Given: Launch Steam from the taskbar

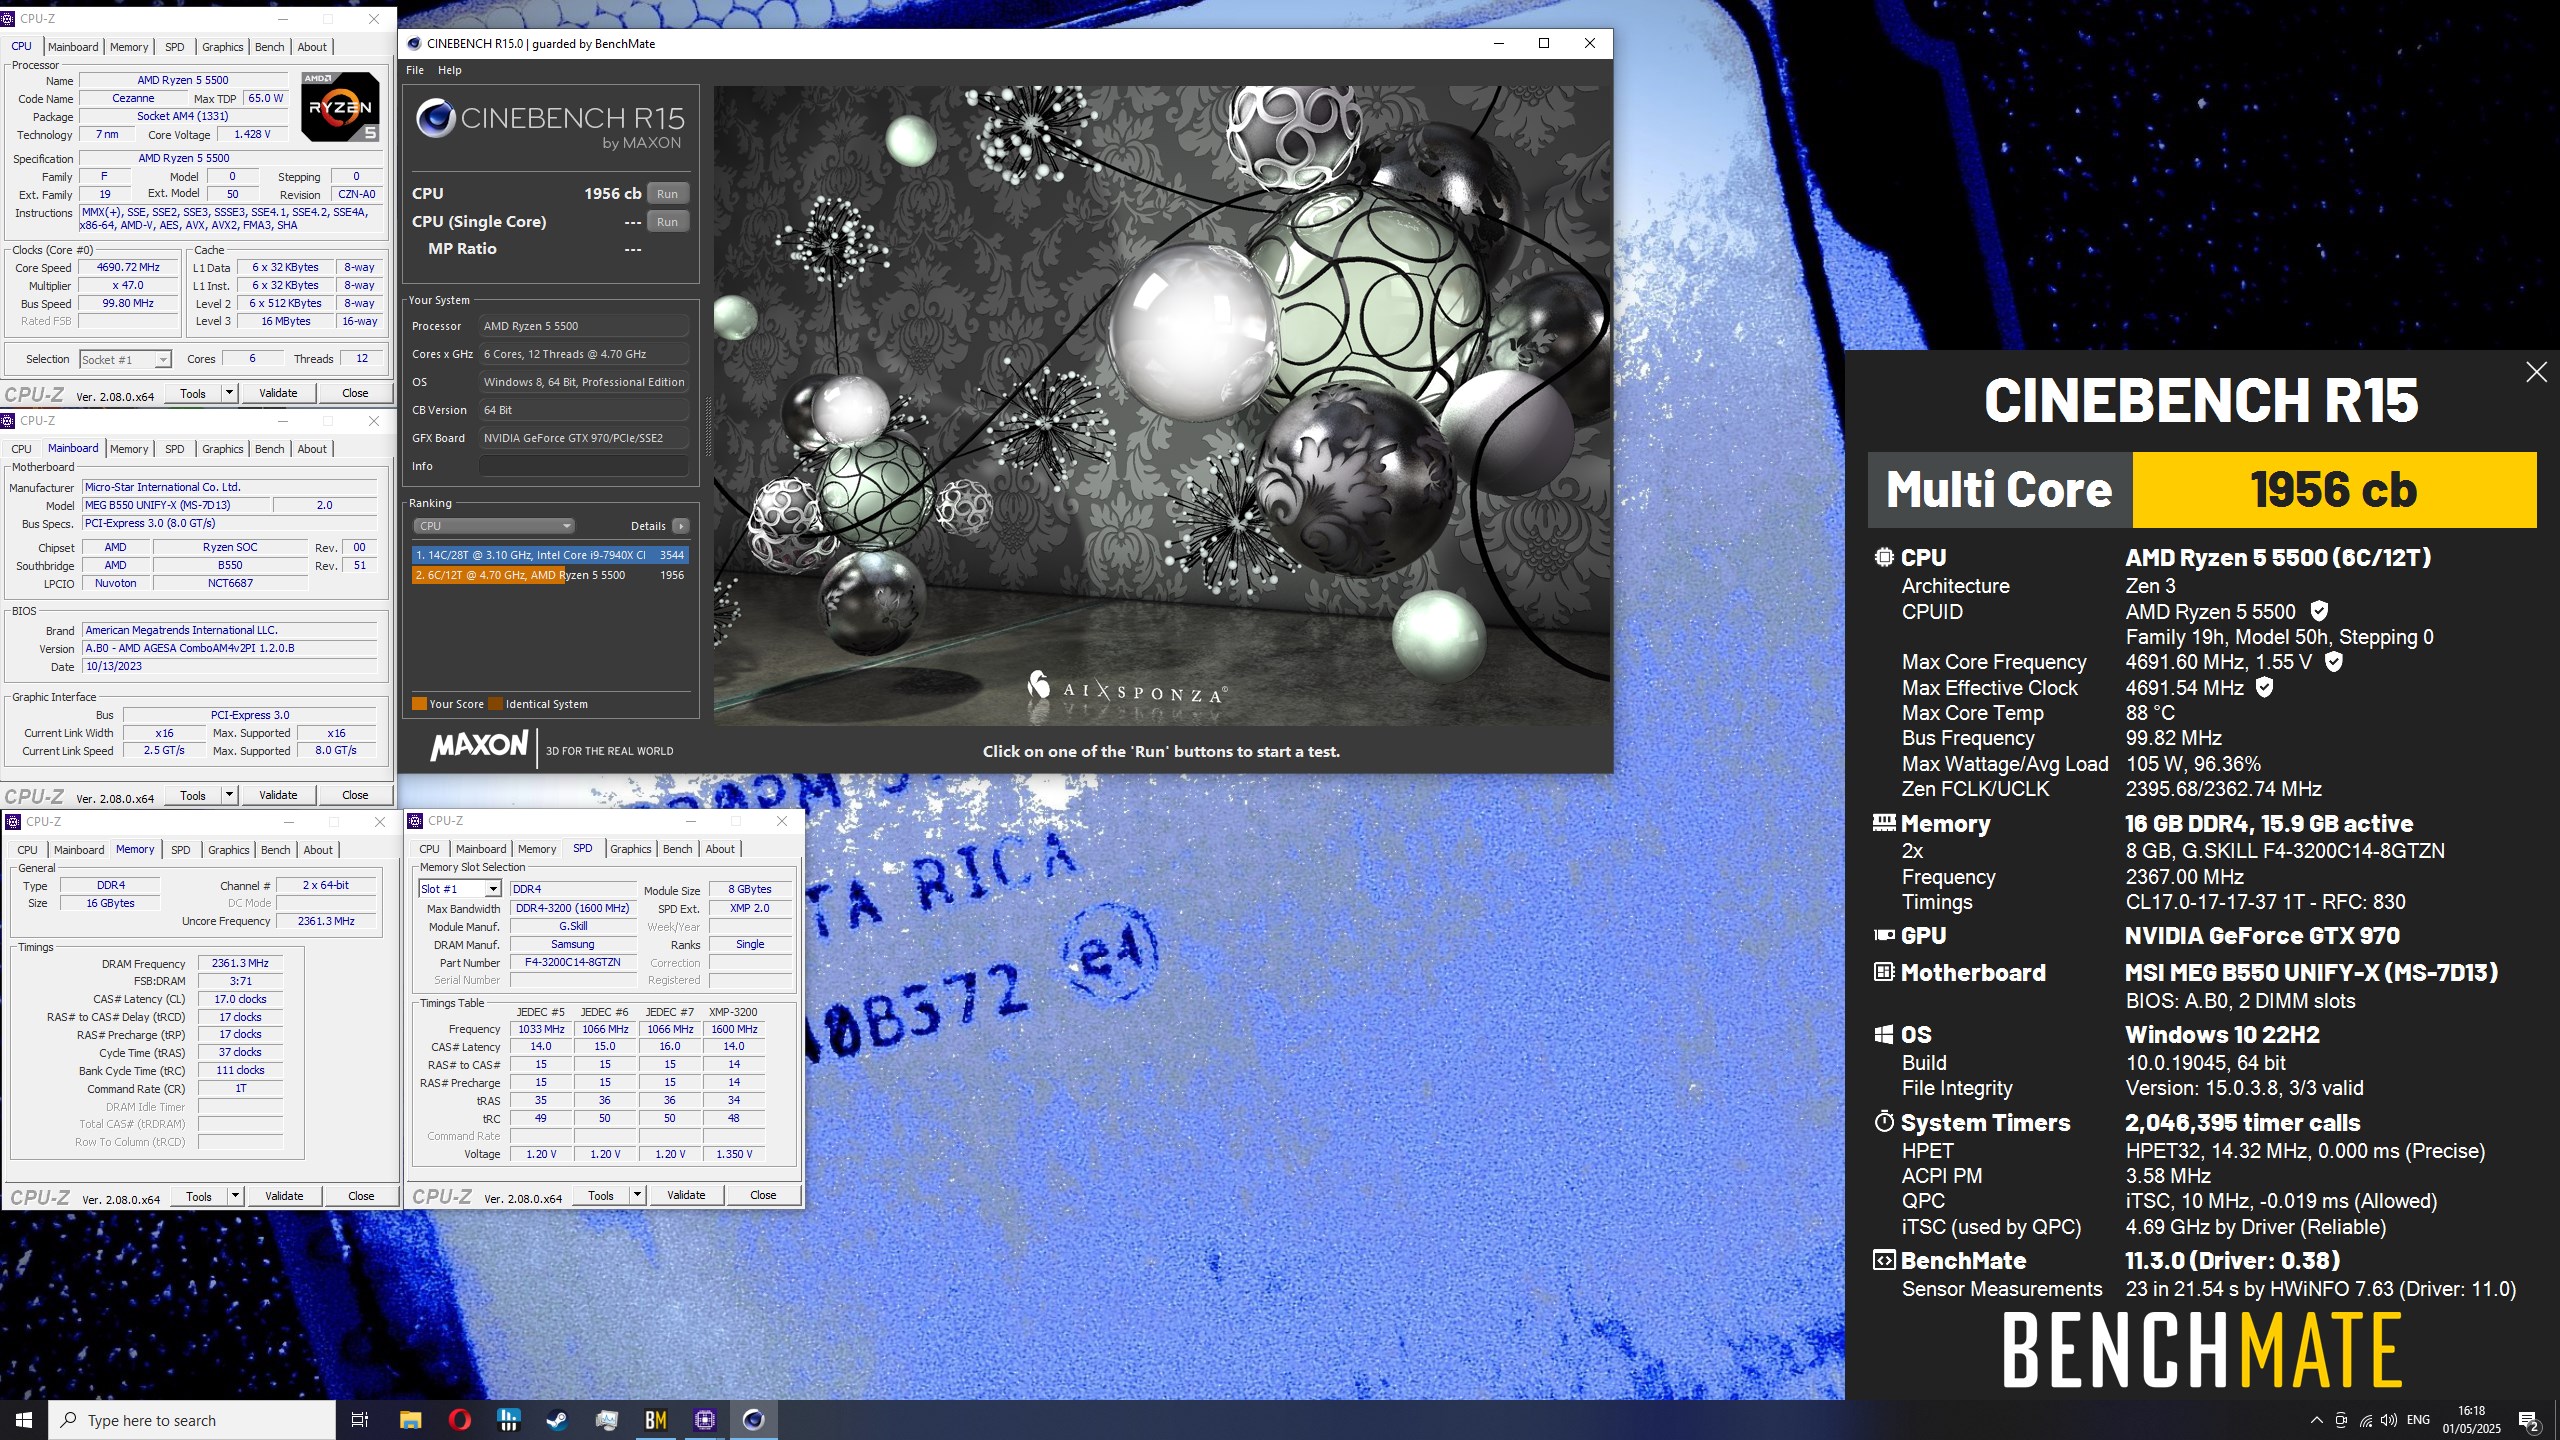Looking at the screenshot, I should (558, 1420).
